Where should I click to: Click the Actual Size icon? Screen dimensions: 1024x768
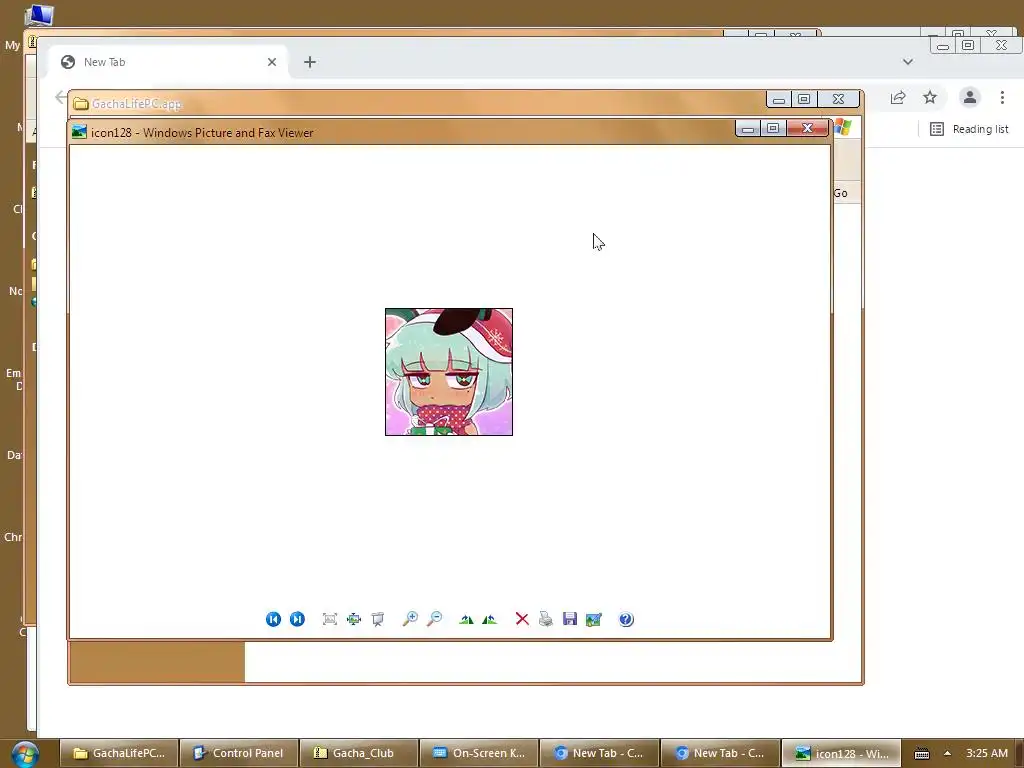pos(354,619)
